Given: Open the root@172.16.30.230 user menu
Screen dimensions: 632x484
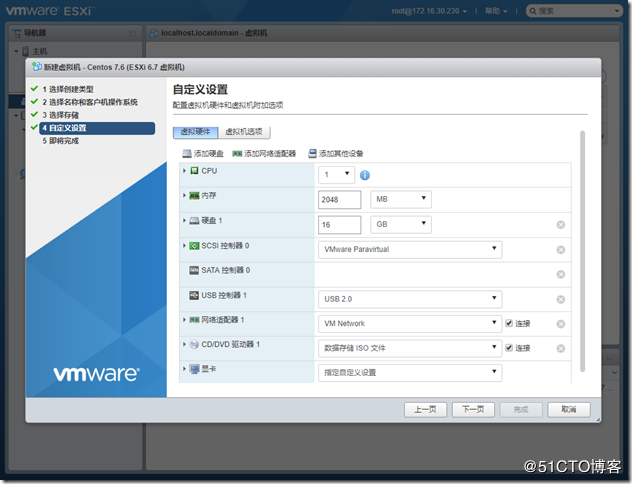Looking at the screenshot, I should pos(429,11).
